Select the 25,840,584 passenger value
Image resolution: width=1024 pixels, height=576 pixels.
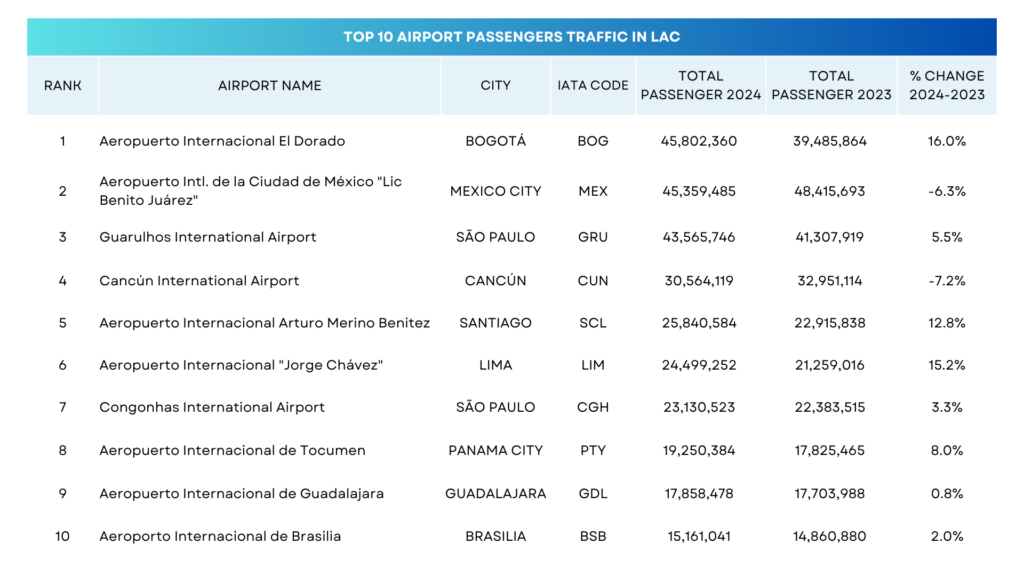tap(699, 323)
